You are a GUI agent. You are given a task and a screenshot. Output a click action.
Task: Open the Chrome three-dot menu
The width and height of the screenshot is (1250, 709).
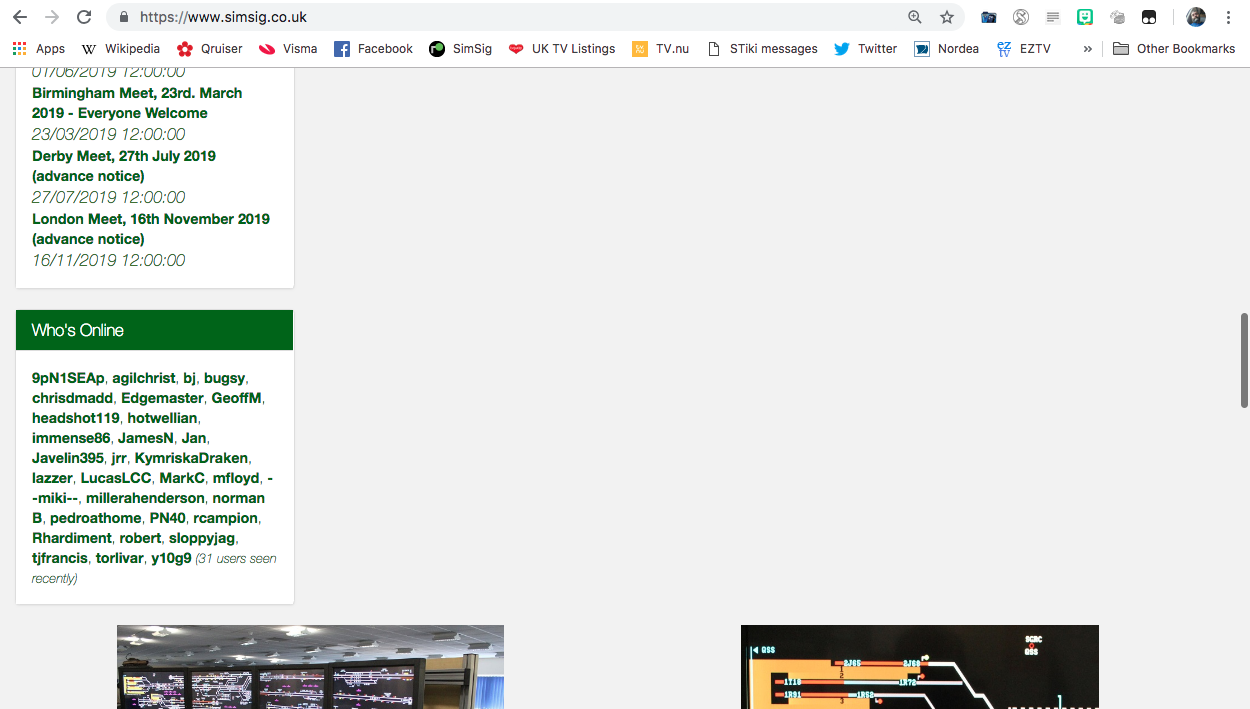pyautogui.click(x=1228, y=17)
